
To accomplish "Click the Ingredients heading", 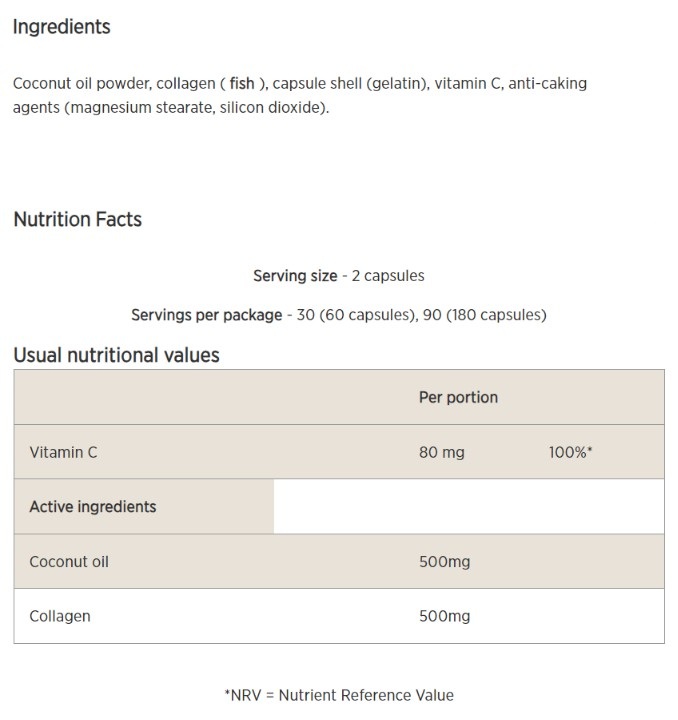I will (x=61, y=27).
